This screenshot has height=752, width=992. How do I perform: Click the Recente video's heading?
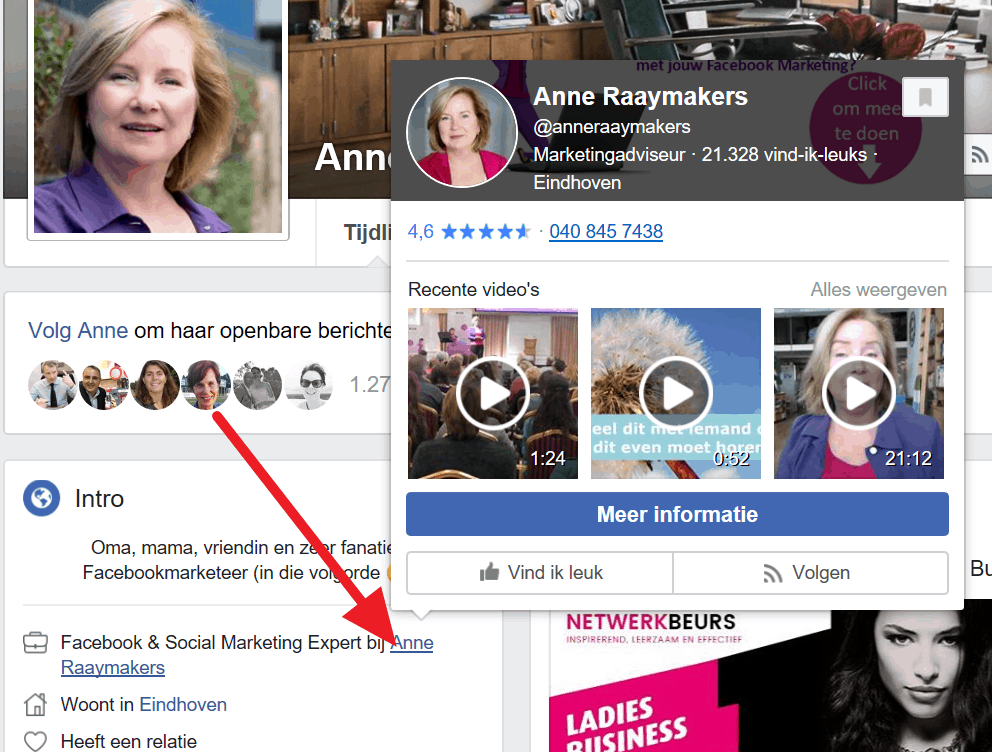tap(474, 290)
